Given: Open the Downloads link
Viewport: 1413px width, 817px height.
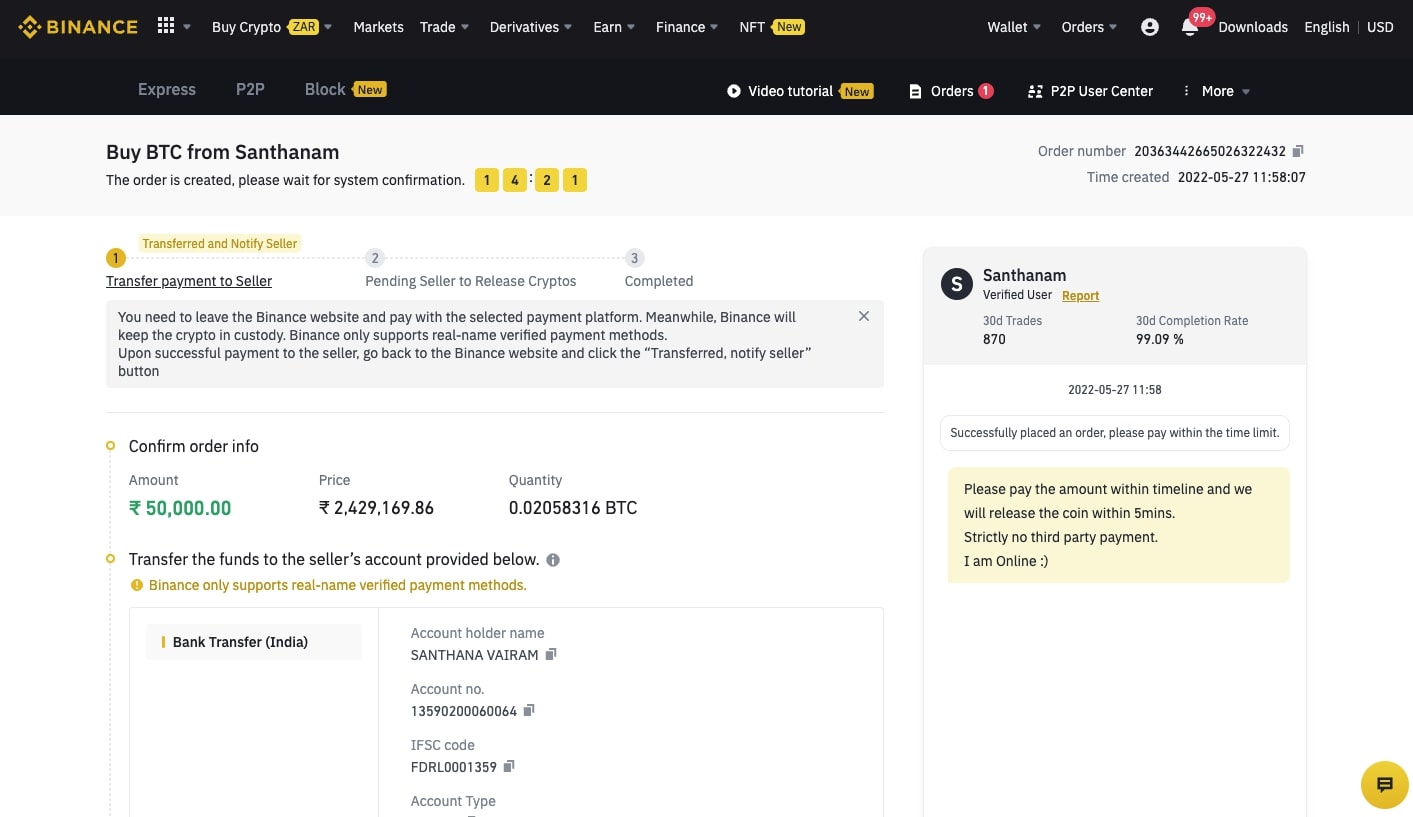Looking at the screenshot, I should (x=1253, y=27).
